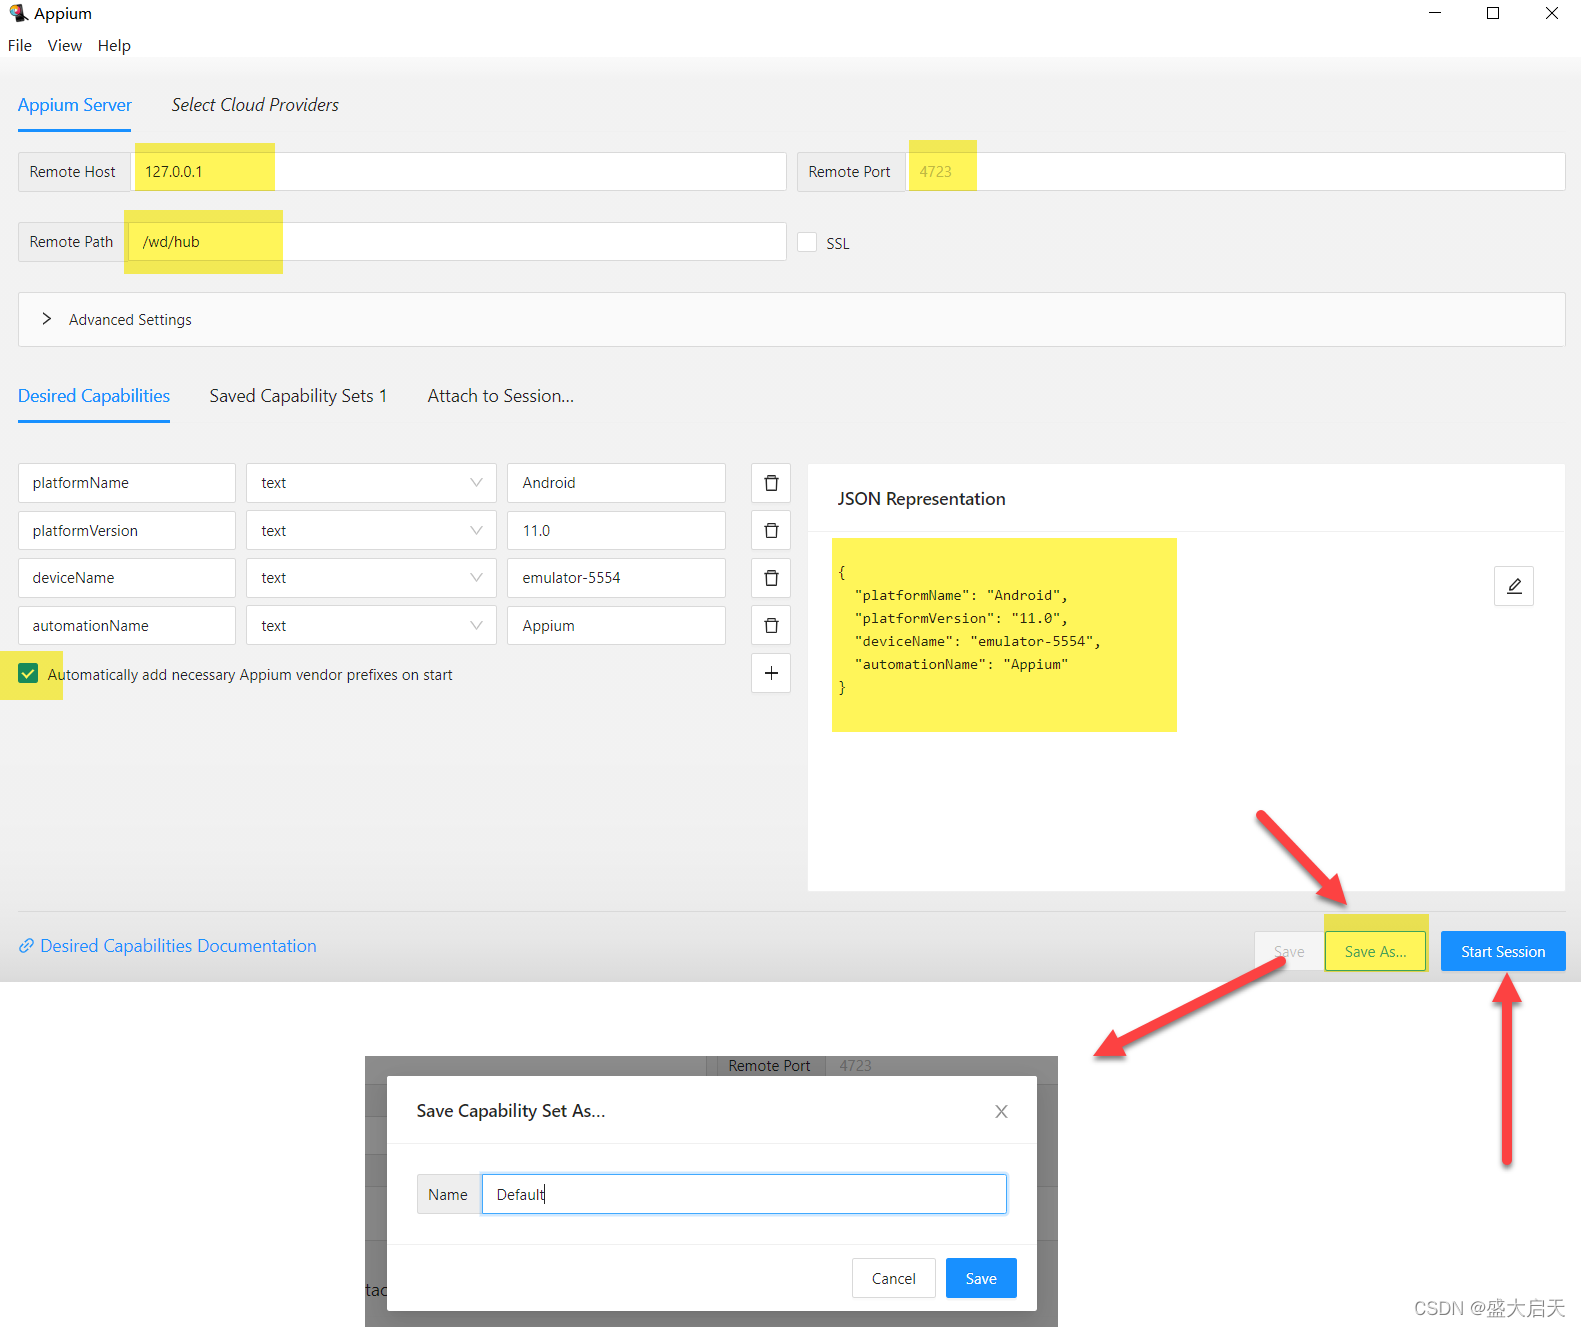This screenshot has height=1327, width=1581.
Task: Open the View menu
Action: (x=65, y=46)
